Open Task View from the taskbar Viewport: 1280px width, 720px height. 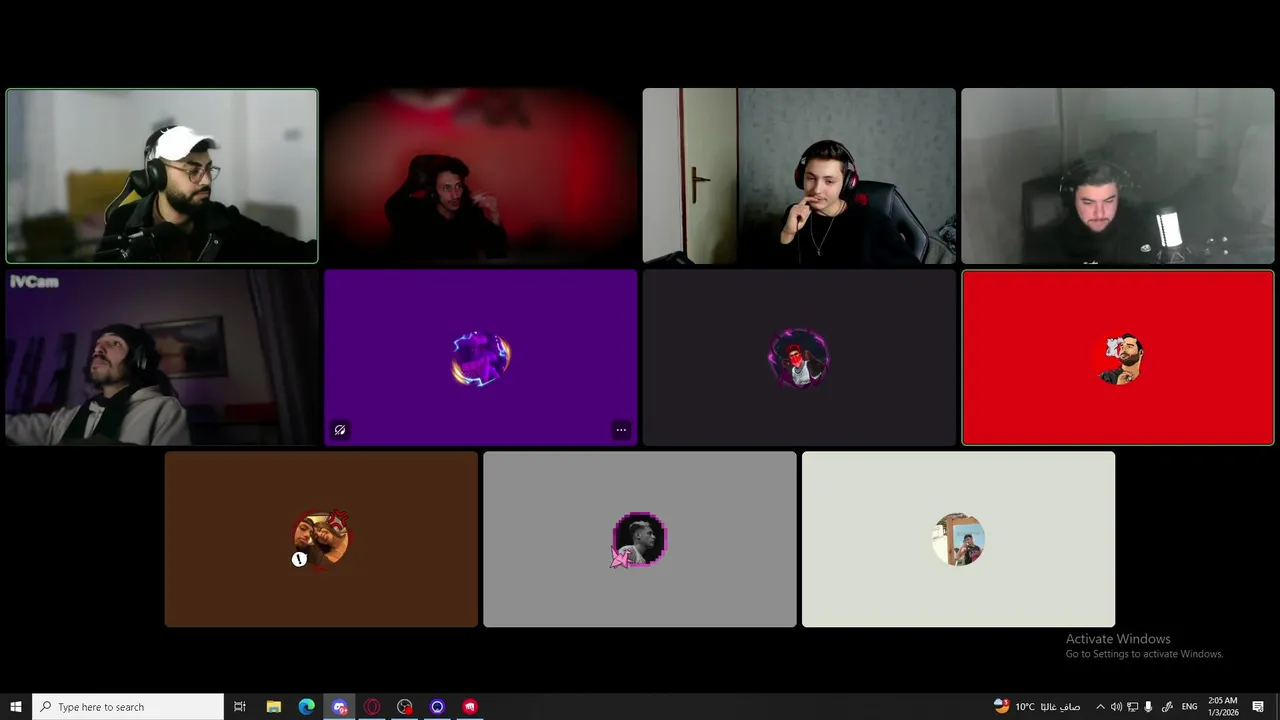(240, 707)
